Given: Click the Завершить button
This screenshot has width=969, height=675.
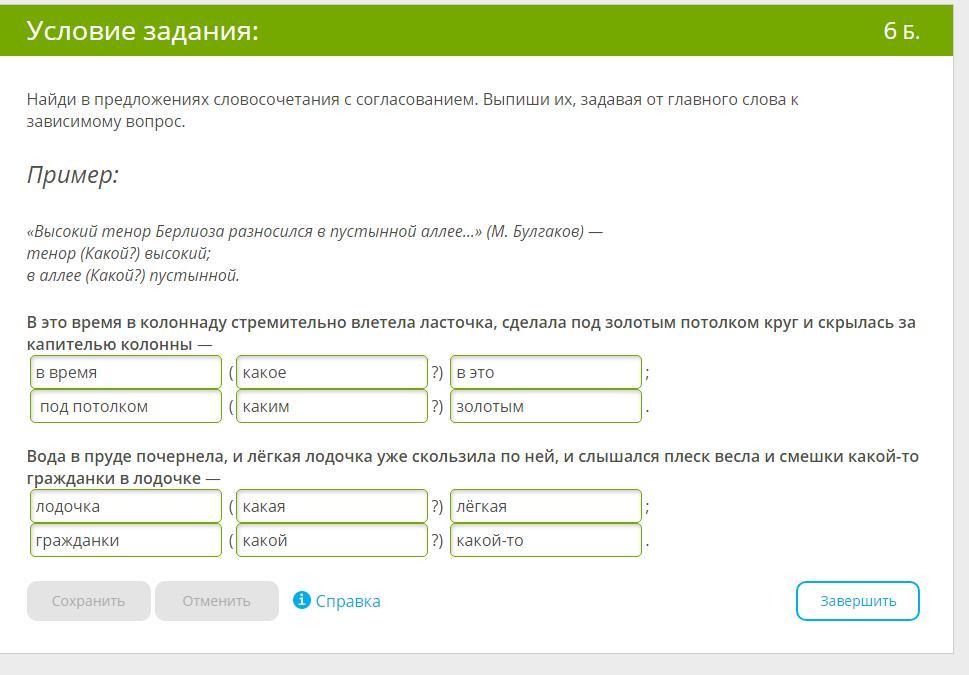Looking at the screenshot, I should coord(857,601).
